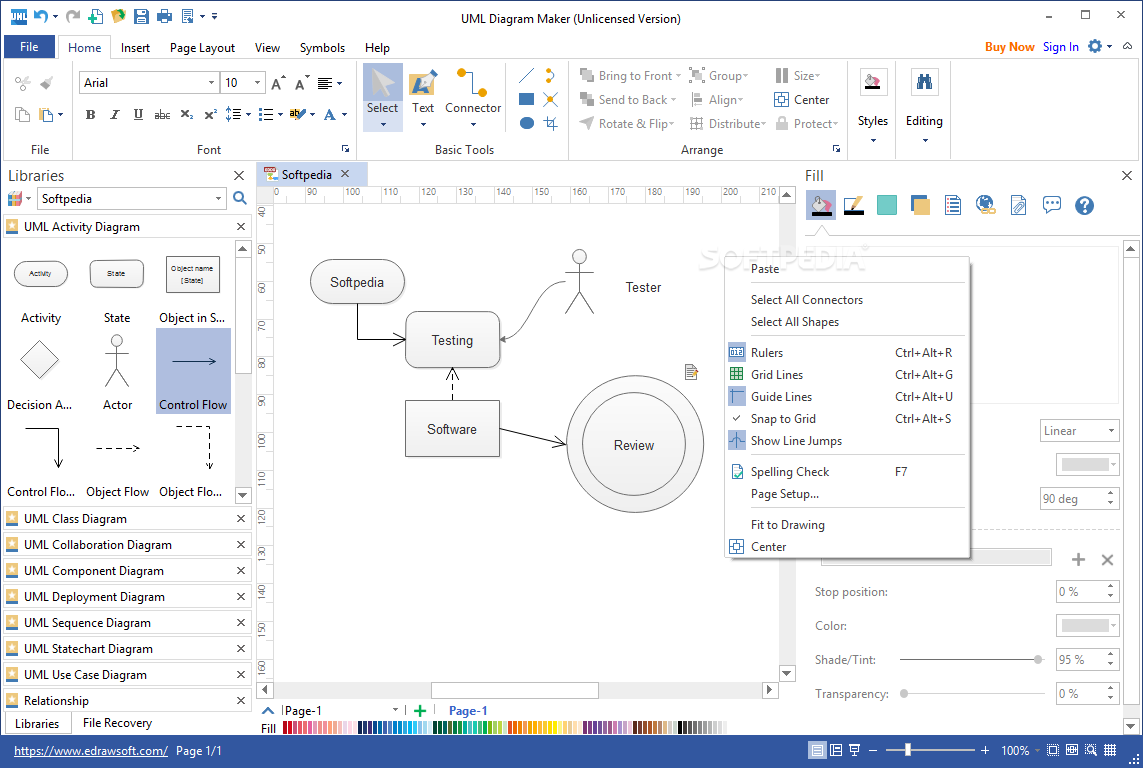Apply subscript formatting
This screenshot has height=768, width=1143.
point(187,114)
